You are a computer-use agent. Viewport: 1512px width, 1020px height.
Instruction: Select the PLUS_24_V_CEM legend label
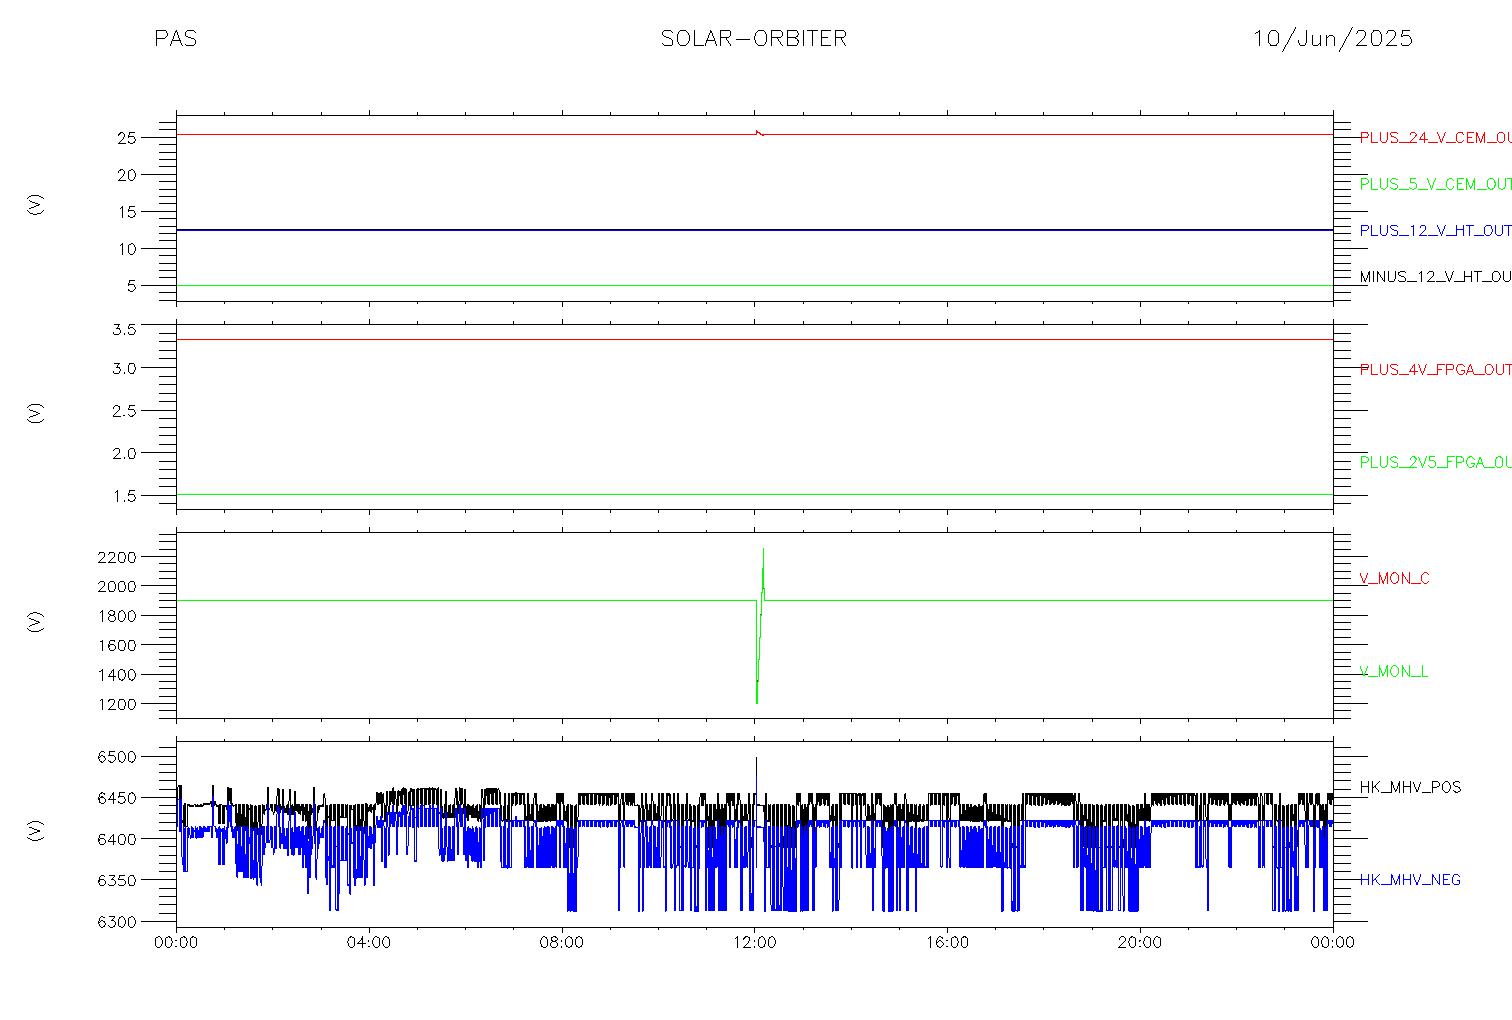tap(1435, 138)
